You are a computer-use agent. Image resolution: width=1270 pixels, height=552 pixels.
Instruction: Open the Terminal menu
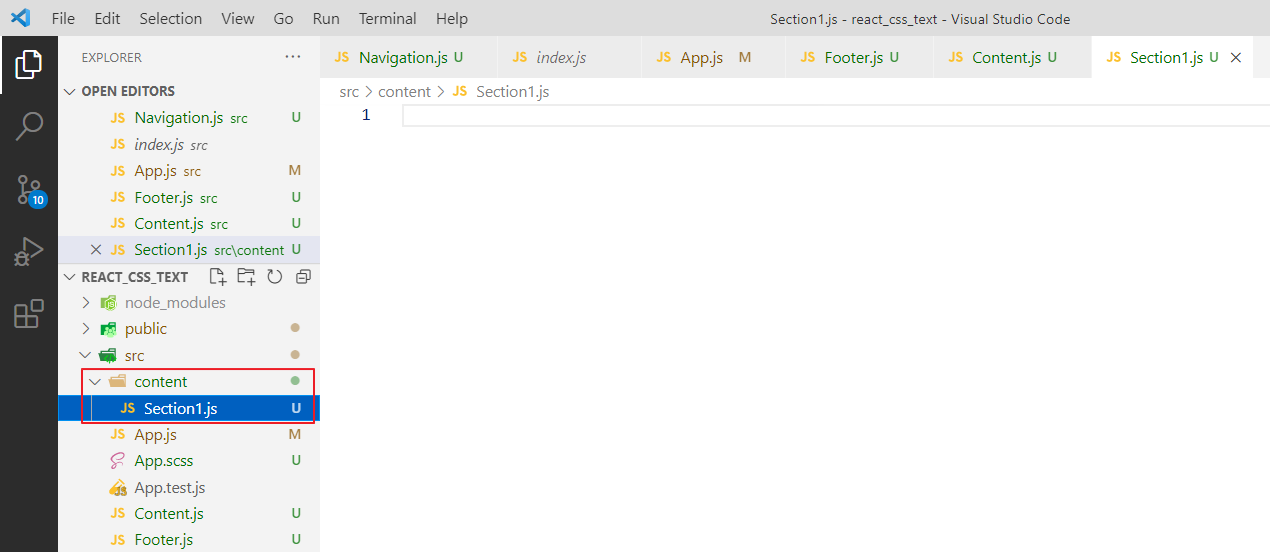tap(388, 18)
